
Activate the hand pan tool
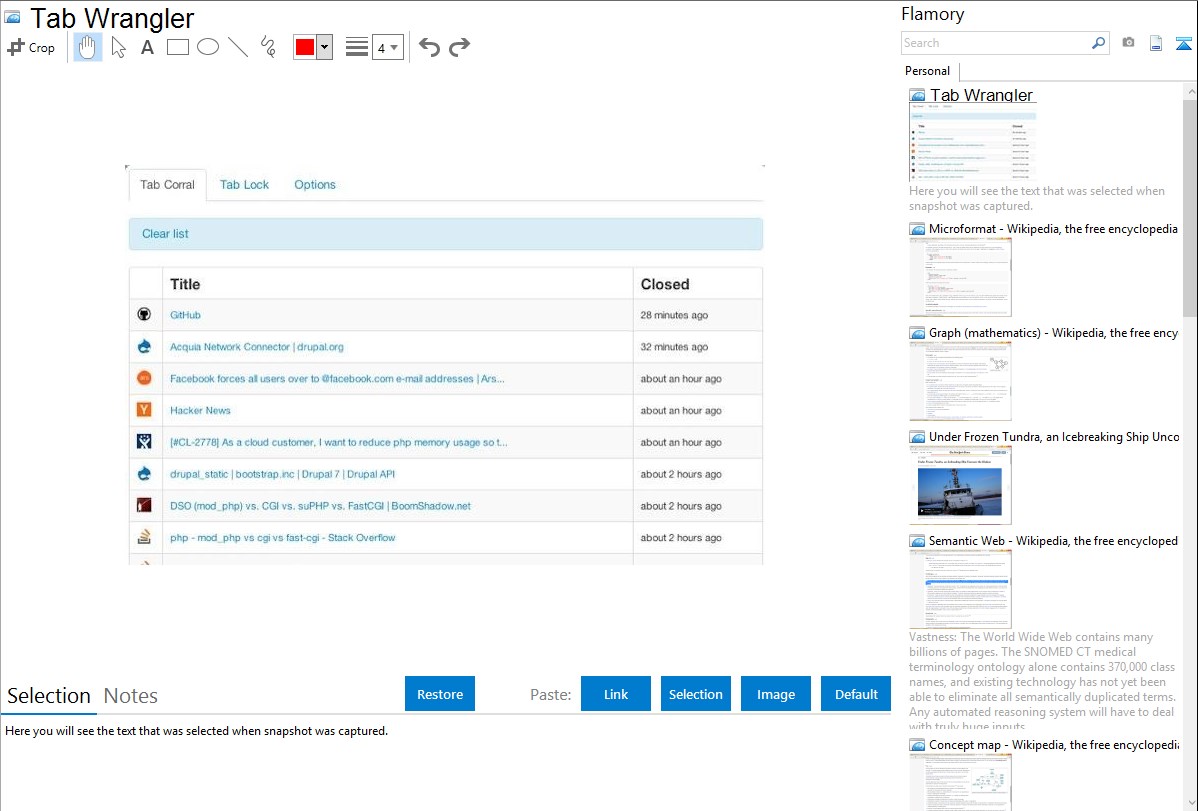[x=87, y=47]
